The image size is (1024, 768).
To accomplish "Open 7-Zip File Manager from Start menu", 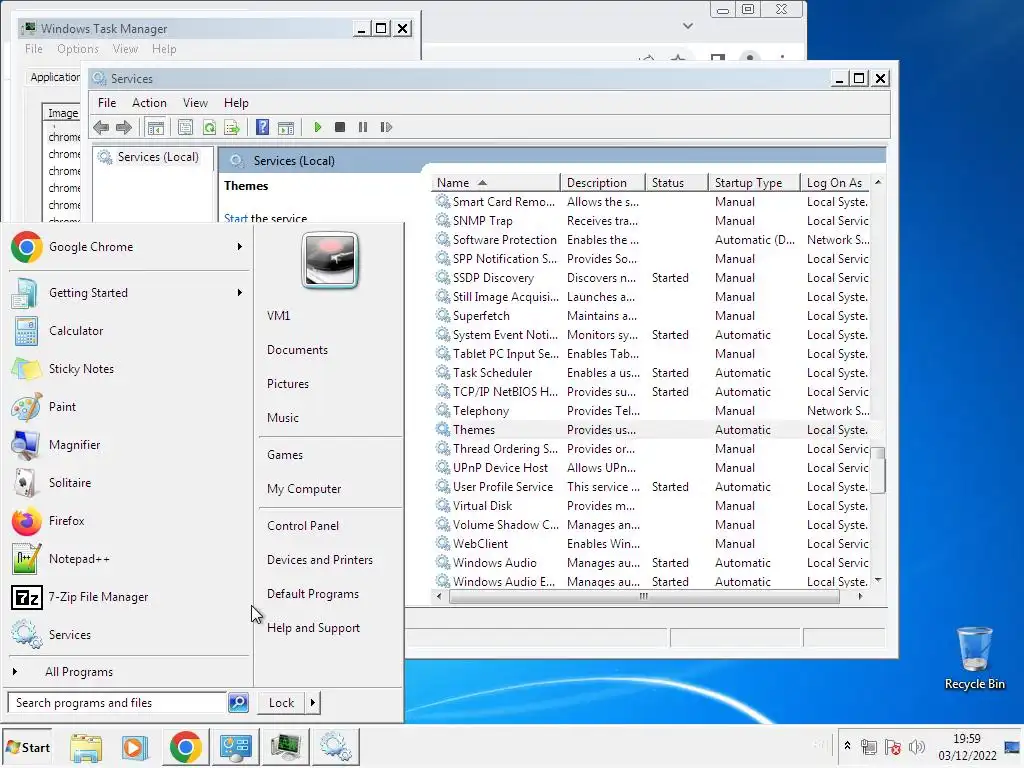I will click(129, 597).
